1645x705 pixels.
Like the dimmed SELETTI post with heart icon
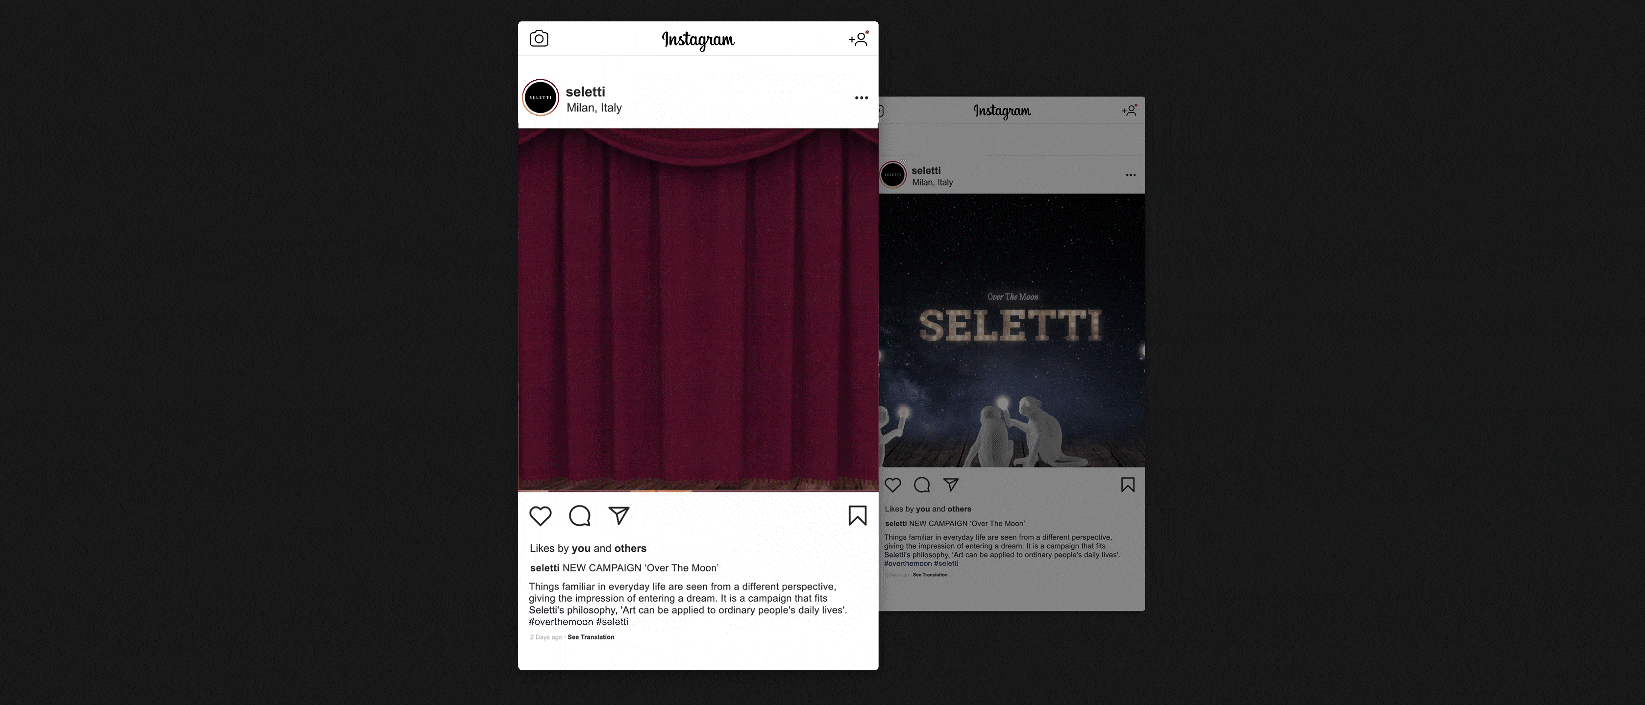point(893,485)
